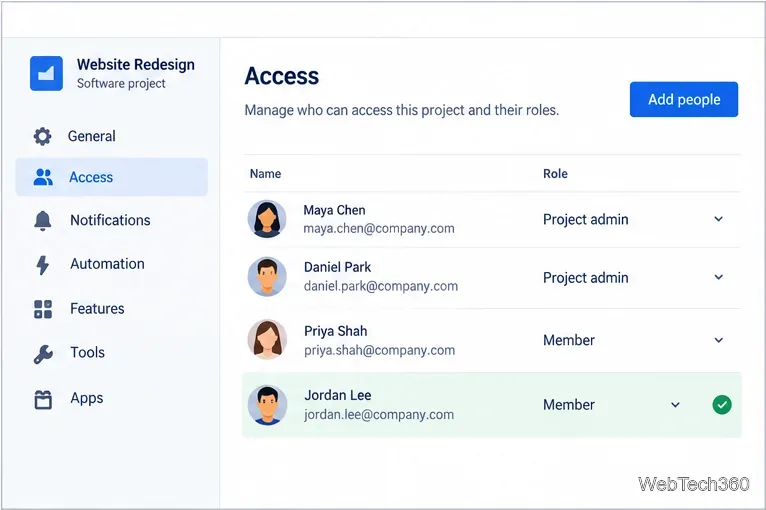The width and height of the screenshot is (766, 510).
Task: Click the Automation lightning bolt icon
Action: click(43, 265)
